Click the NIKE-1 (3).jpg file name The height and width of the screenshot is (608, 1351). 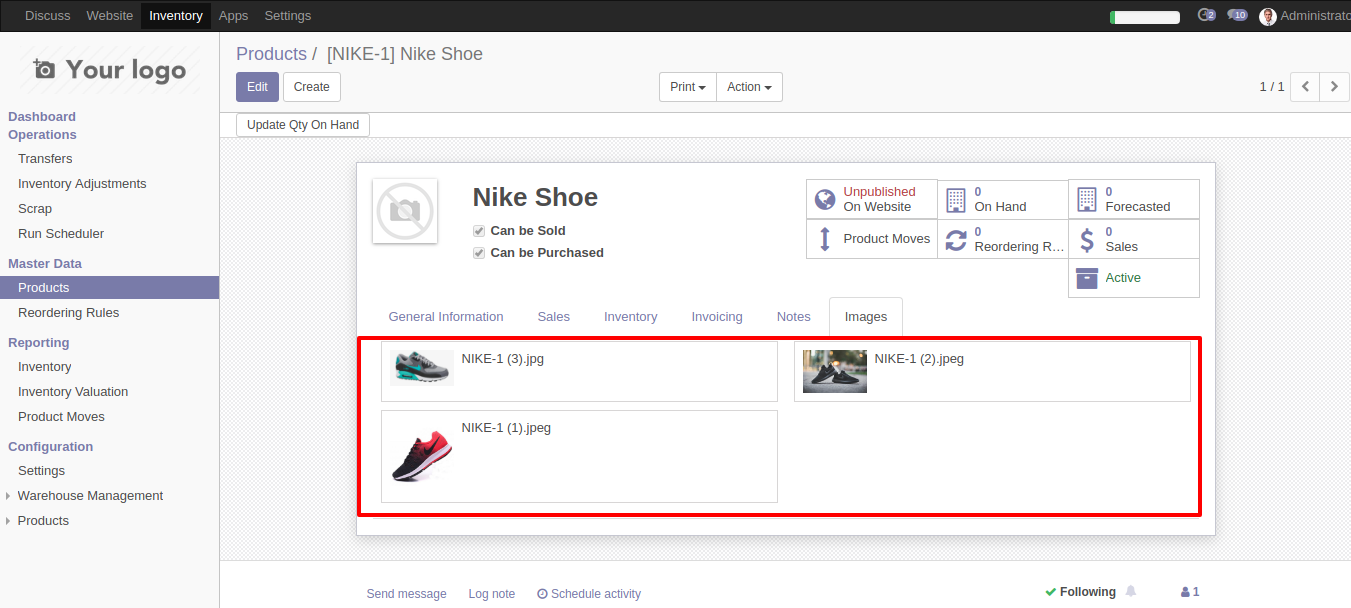[502, 358]
